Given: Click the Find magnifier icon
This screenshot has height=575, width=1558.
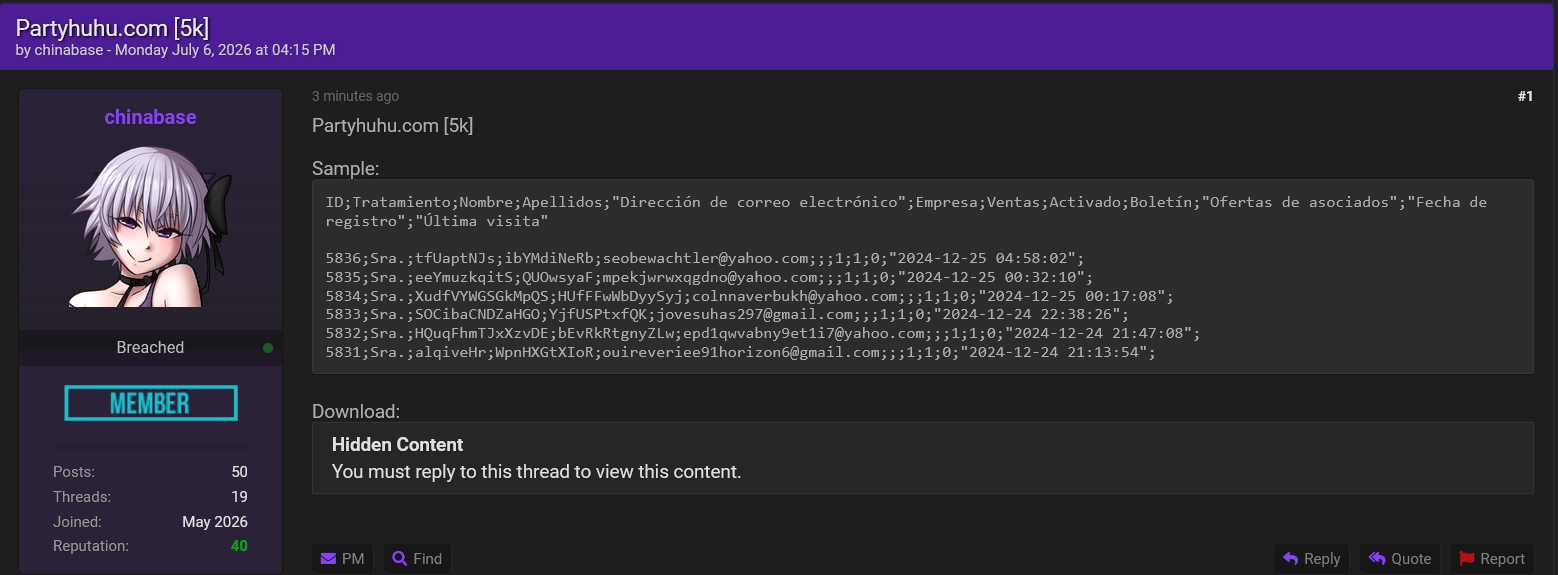Looking at the screenshot, I should (399, 559).
